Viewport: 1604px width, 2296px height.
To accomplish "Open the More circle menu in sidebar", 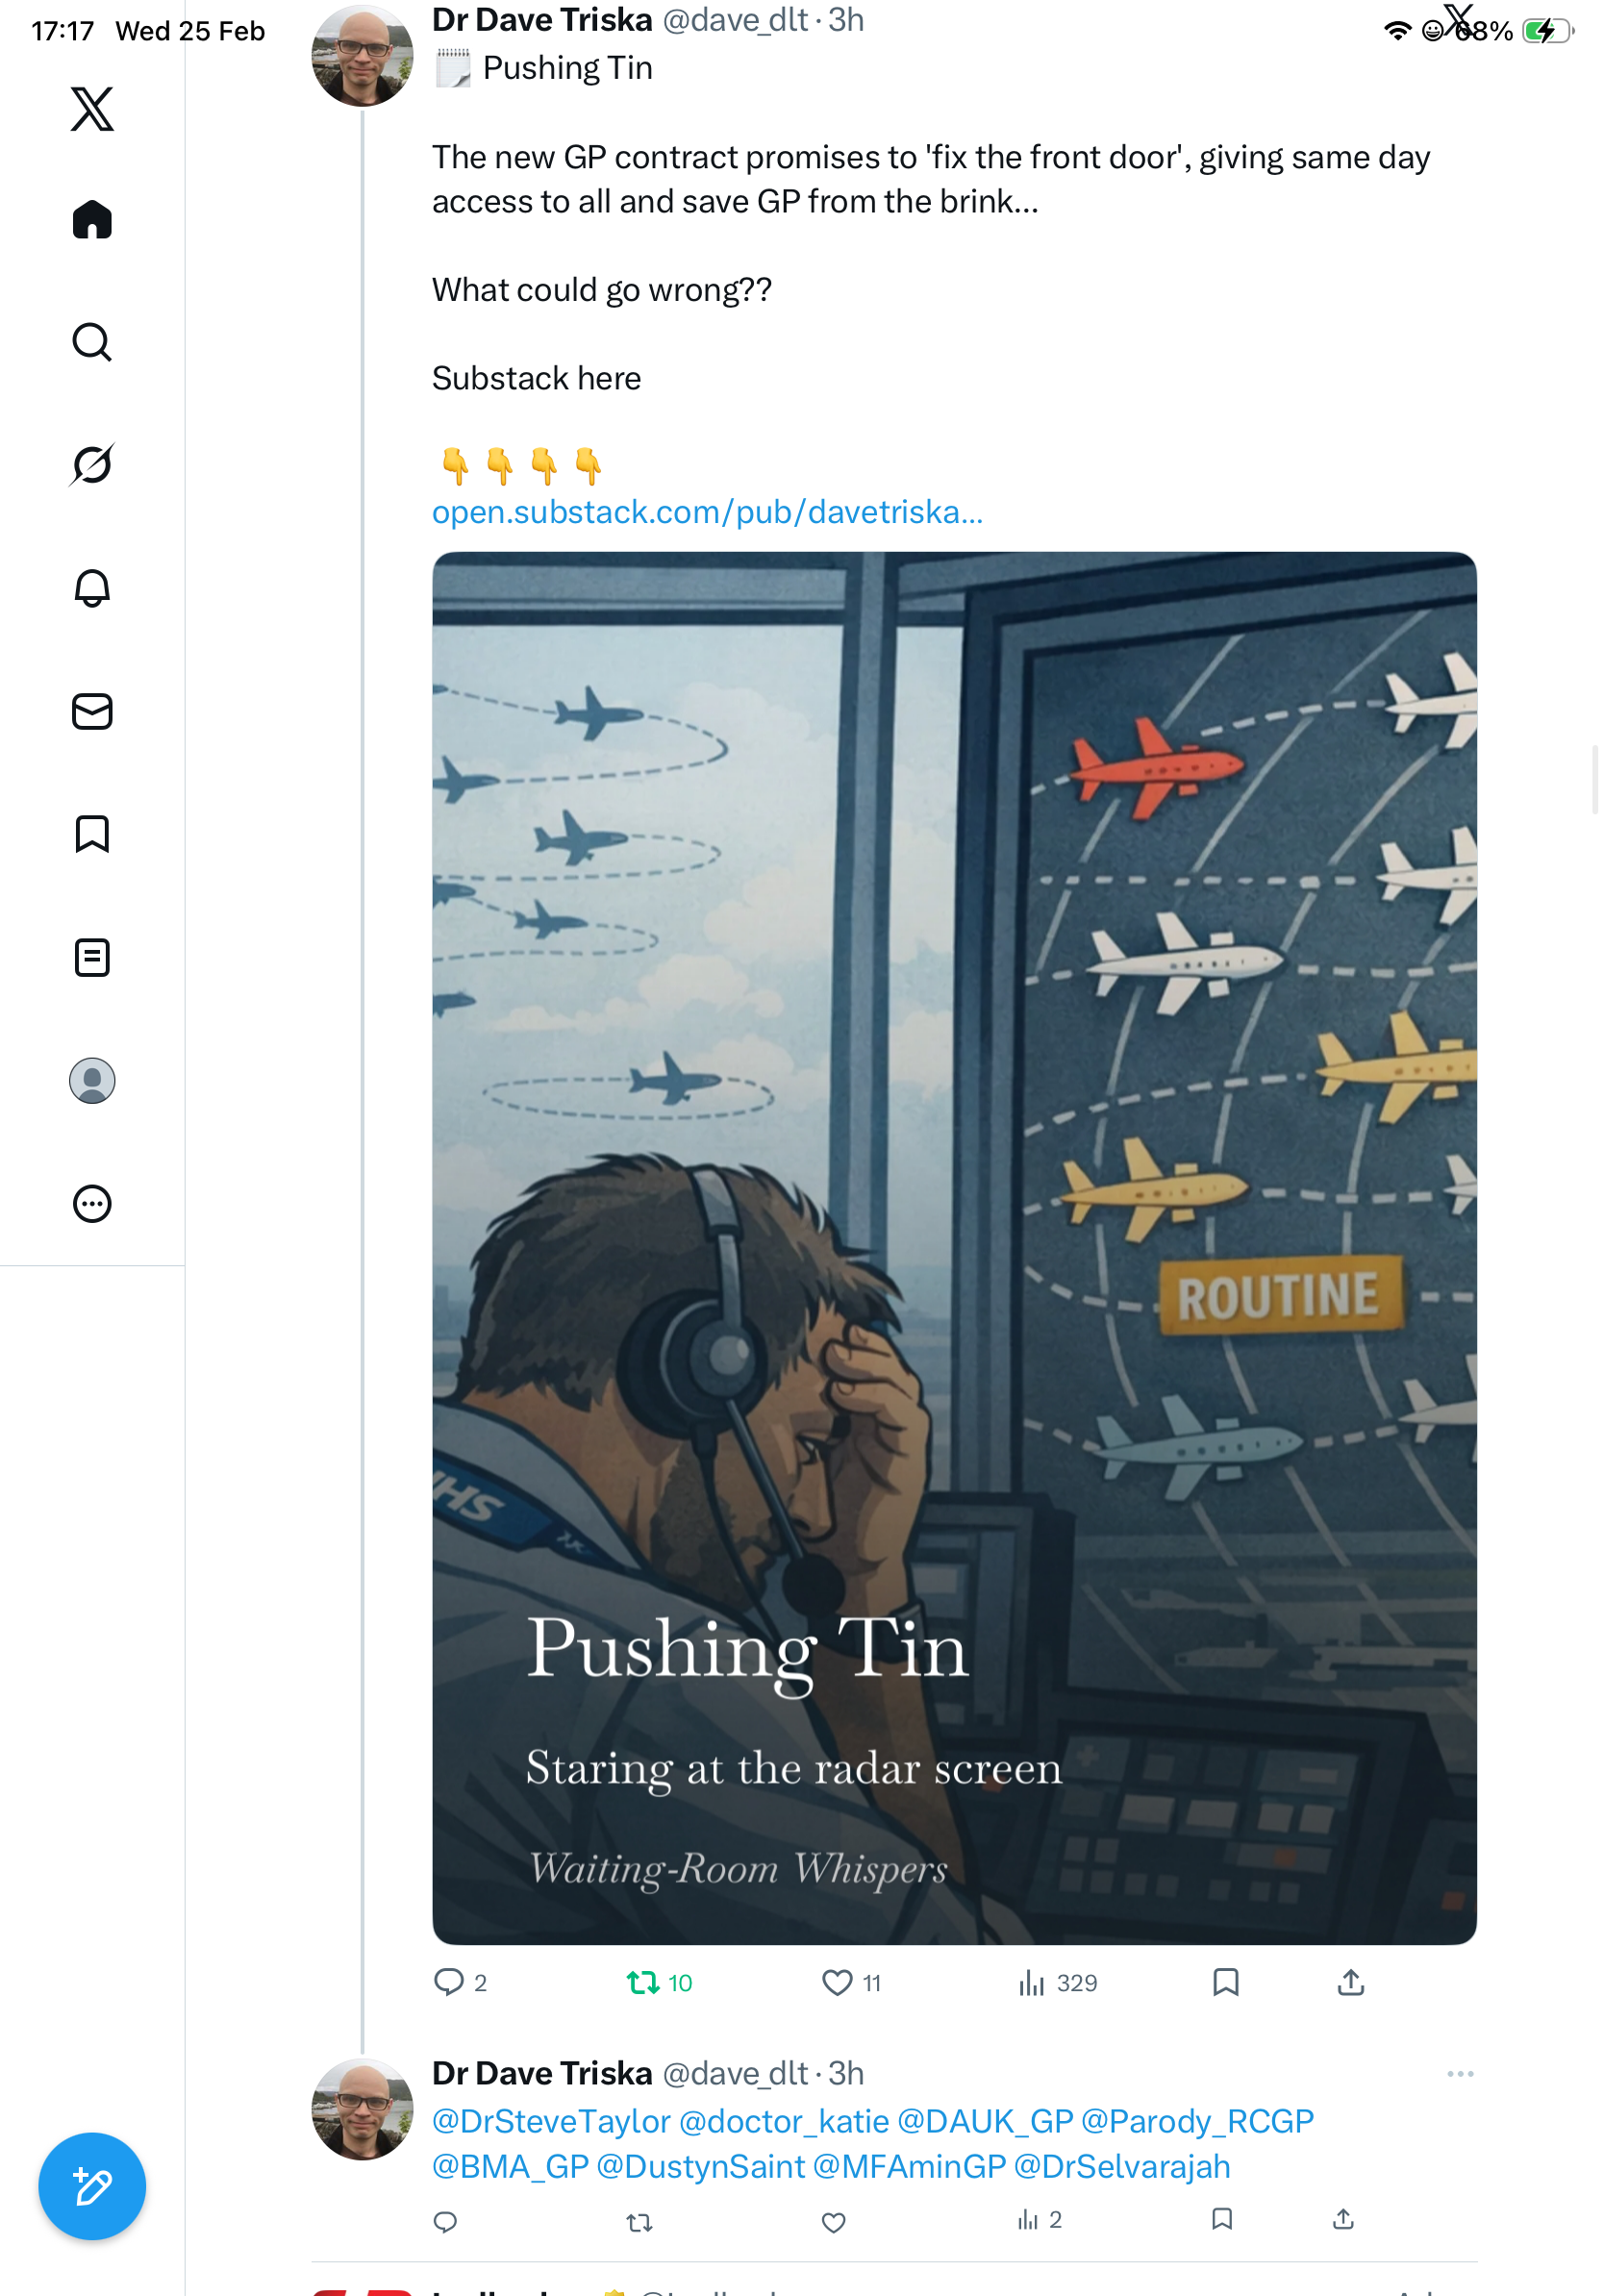I will tap(92, 1204).
